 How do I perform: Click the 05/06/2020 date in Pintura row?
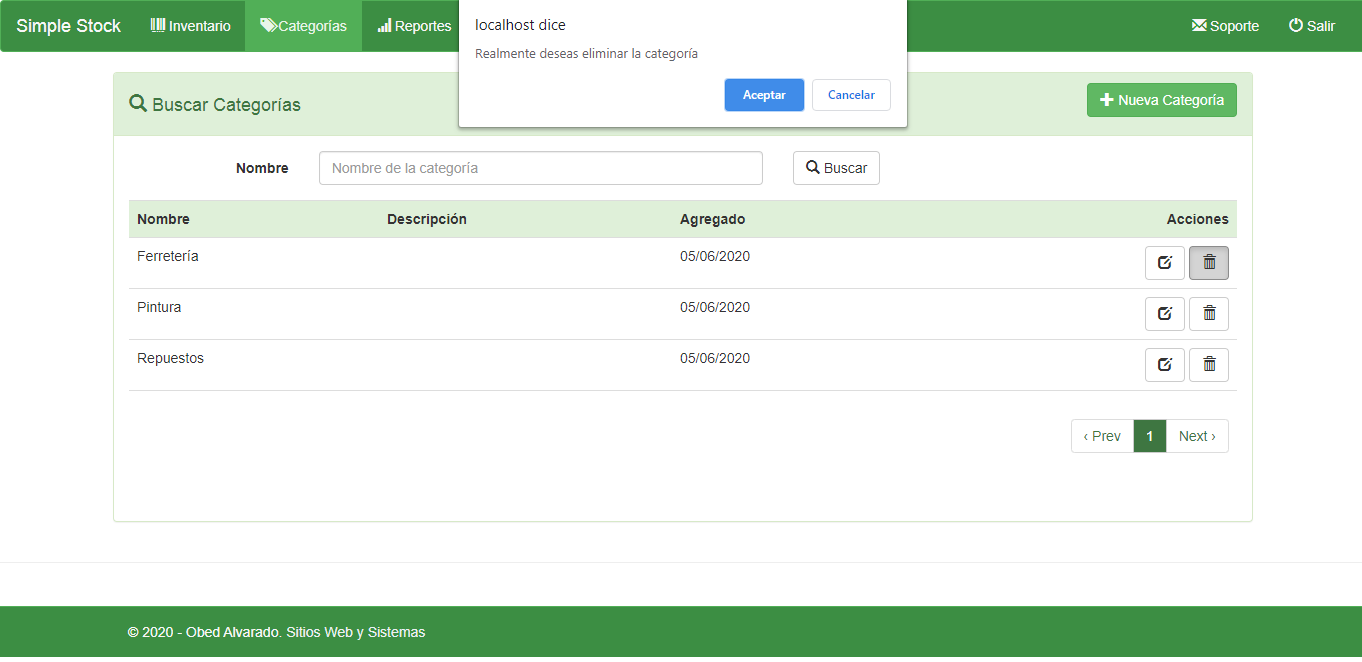point(715,307)
